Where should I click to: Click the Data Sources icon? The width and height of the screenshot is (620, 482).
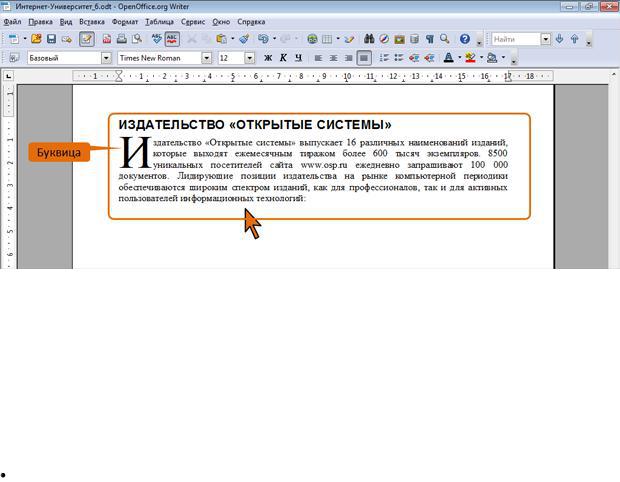tap(414, 39)
